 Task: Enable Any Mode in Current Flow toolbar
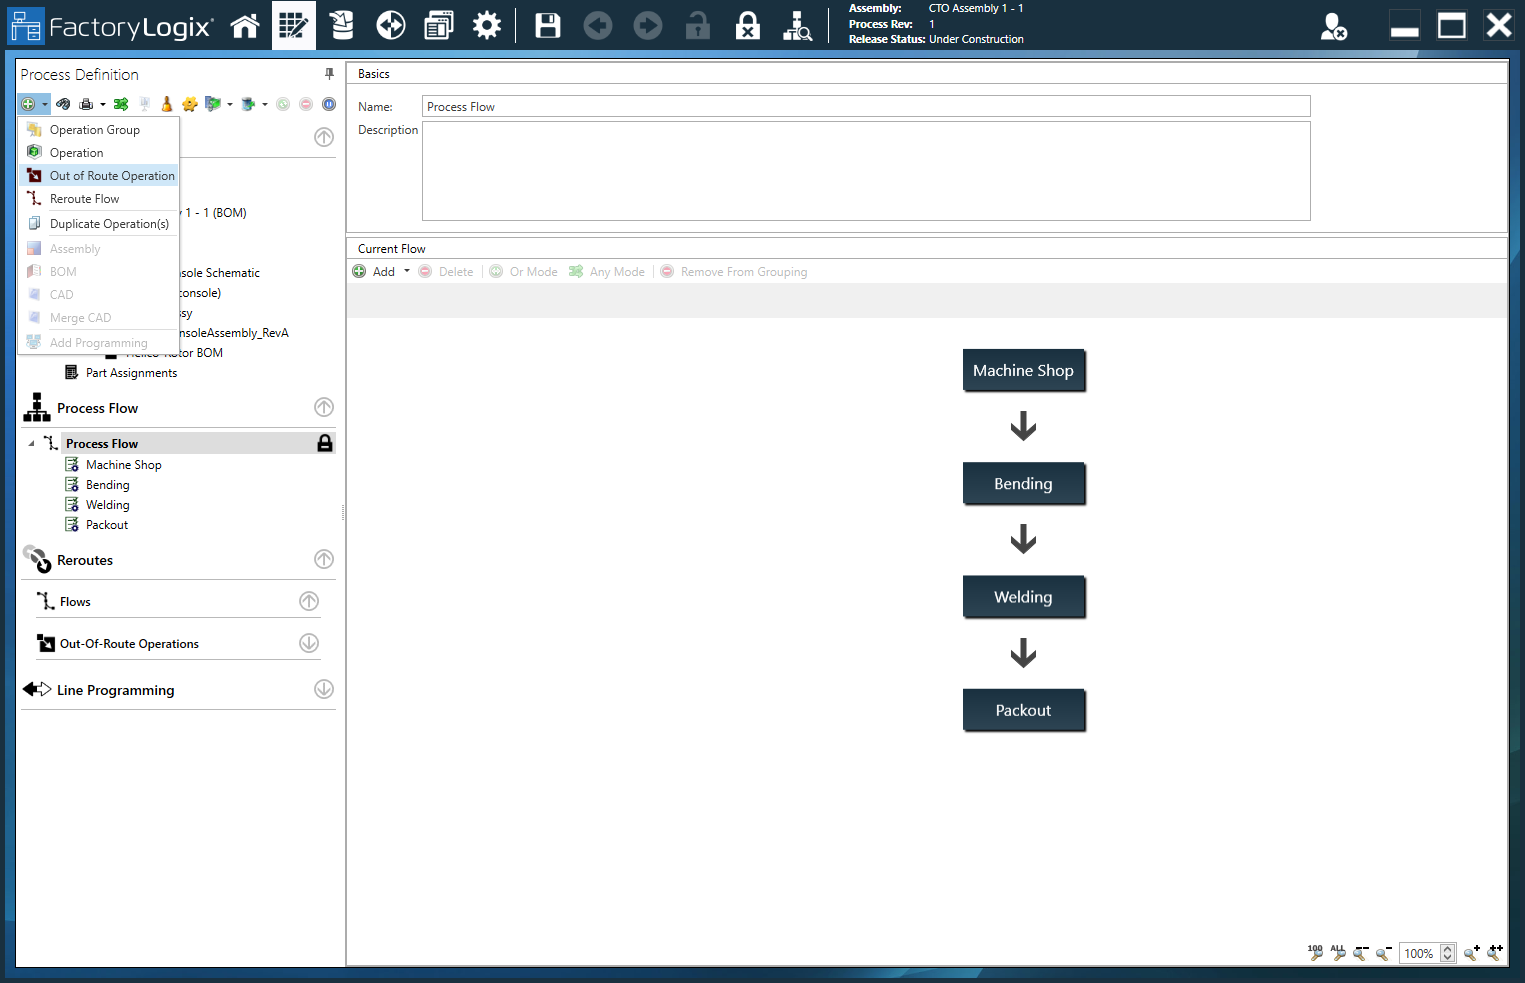click(x=606, y=271)
